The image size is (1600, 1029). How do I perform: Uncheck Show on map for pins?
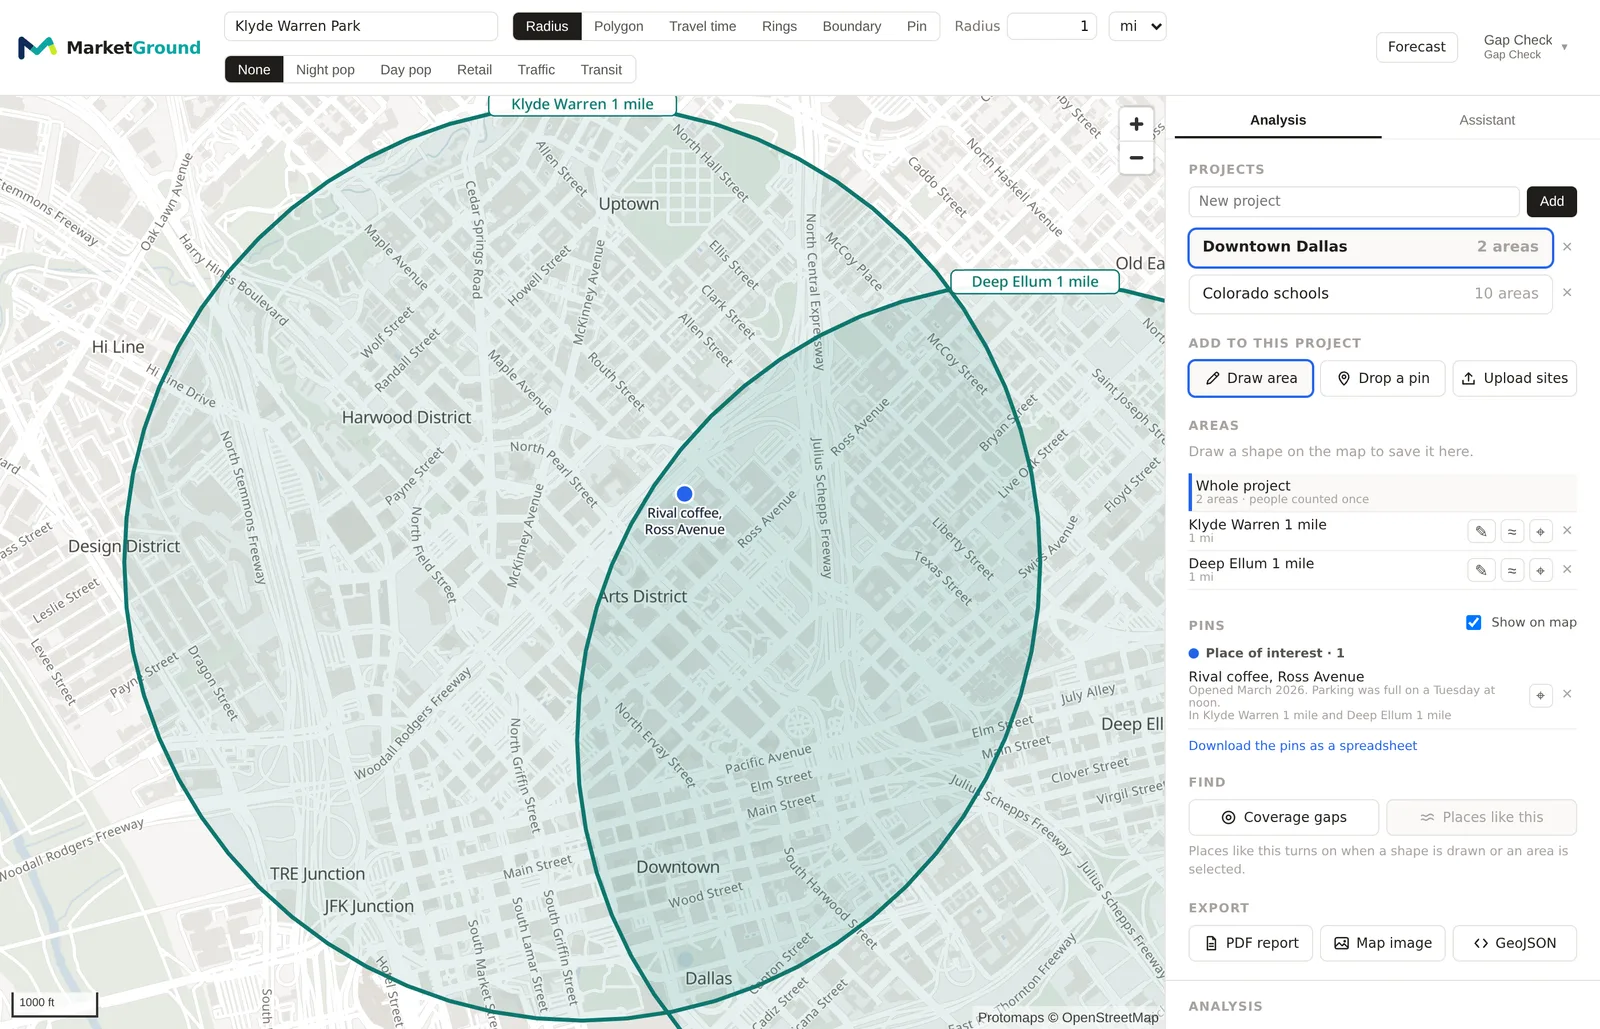(x=1473, y=622)
